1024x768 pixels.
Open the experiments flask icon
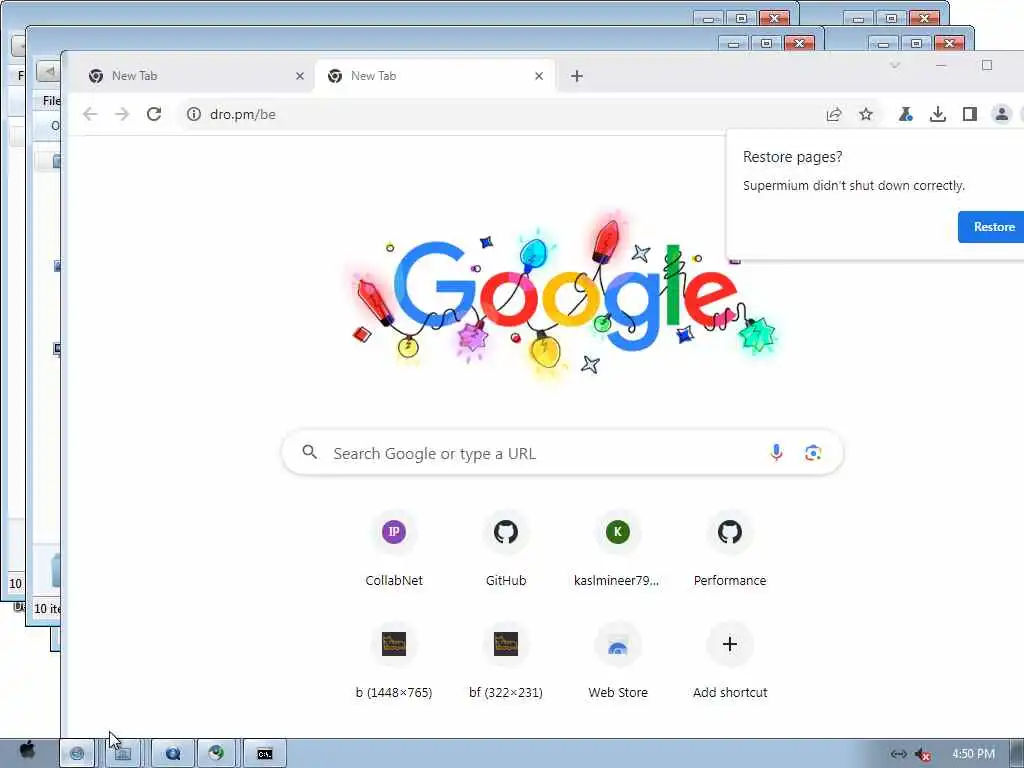click(905, 114)
